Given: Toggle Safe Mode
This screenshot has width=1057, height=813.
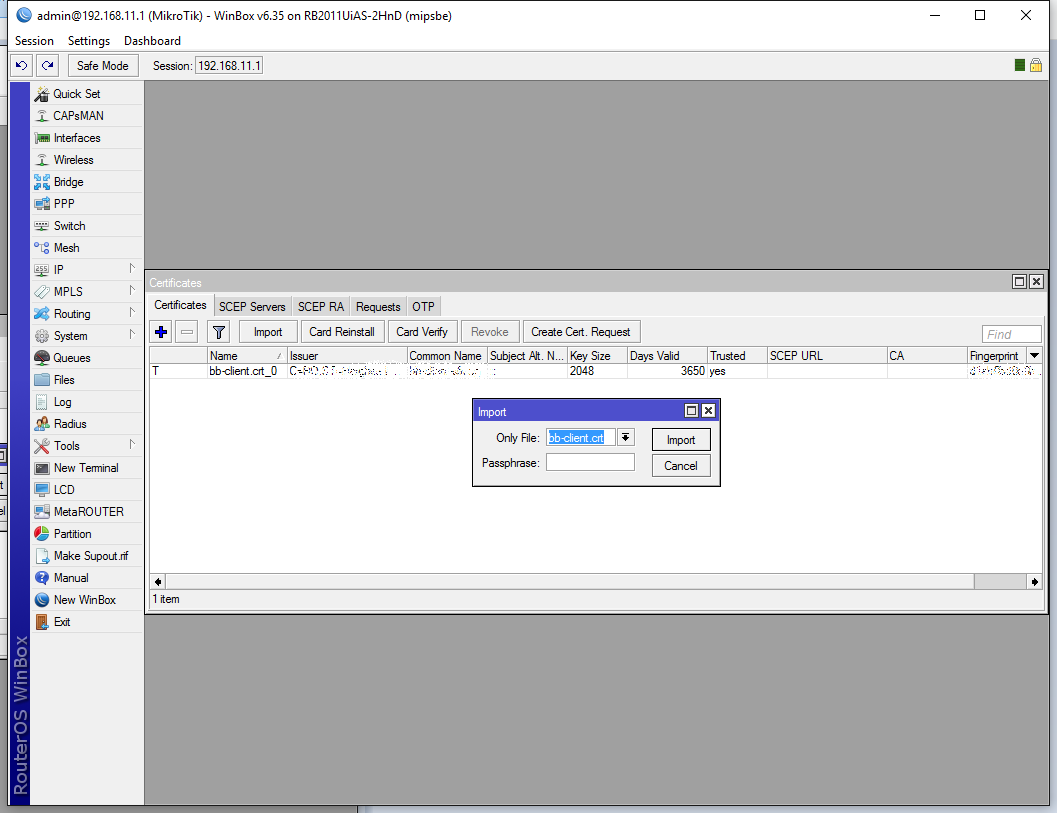Looking at the screenshot, I should (x=102, y=65).
